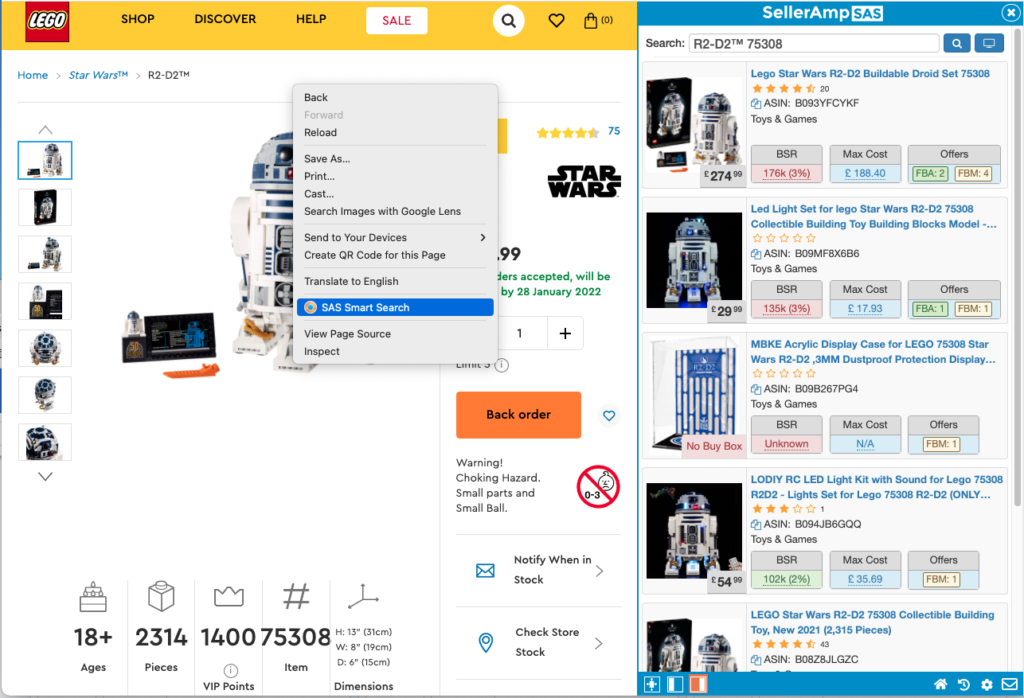Viewport: 1024px width, 698px height.
Task: Click the SAS monitor view button
Action: [989, 43]
